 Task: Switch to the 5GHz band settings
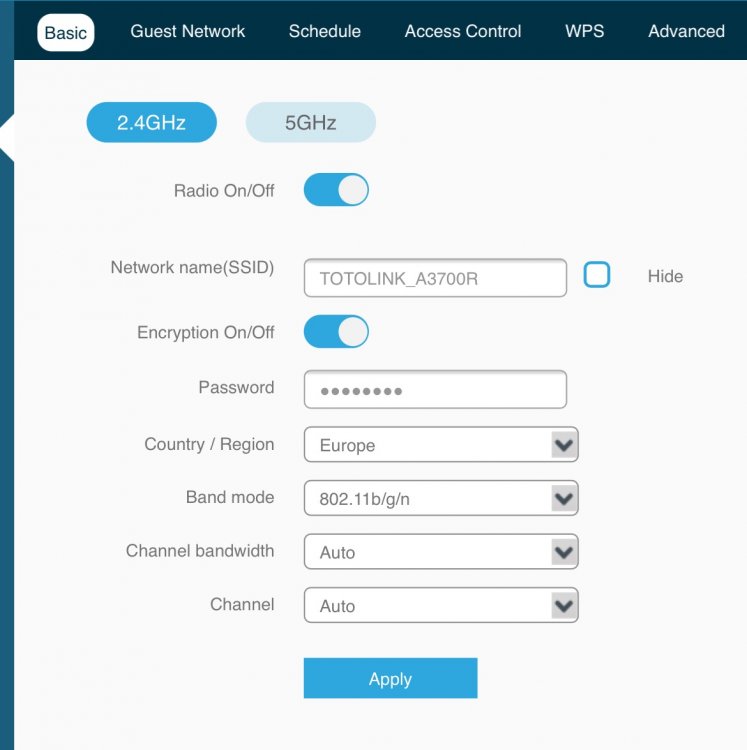tap(310, 123)
